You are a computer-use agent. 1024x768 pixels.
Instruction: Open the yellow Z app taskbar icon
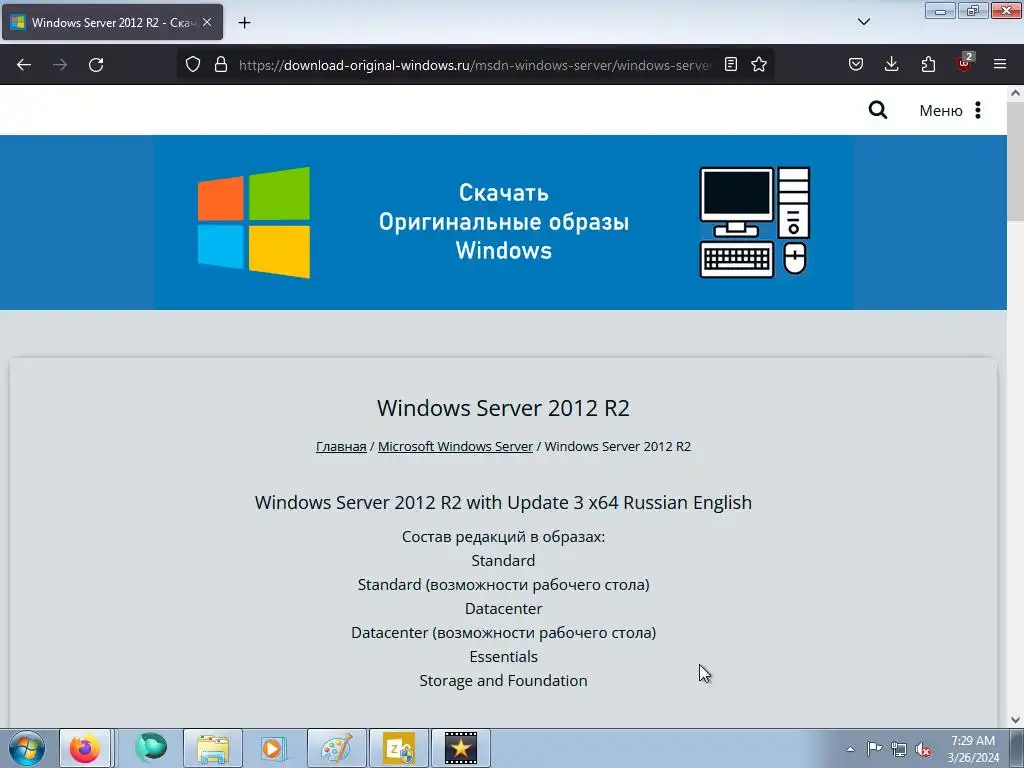pyautogui.click(x=399, y=748)
